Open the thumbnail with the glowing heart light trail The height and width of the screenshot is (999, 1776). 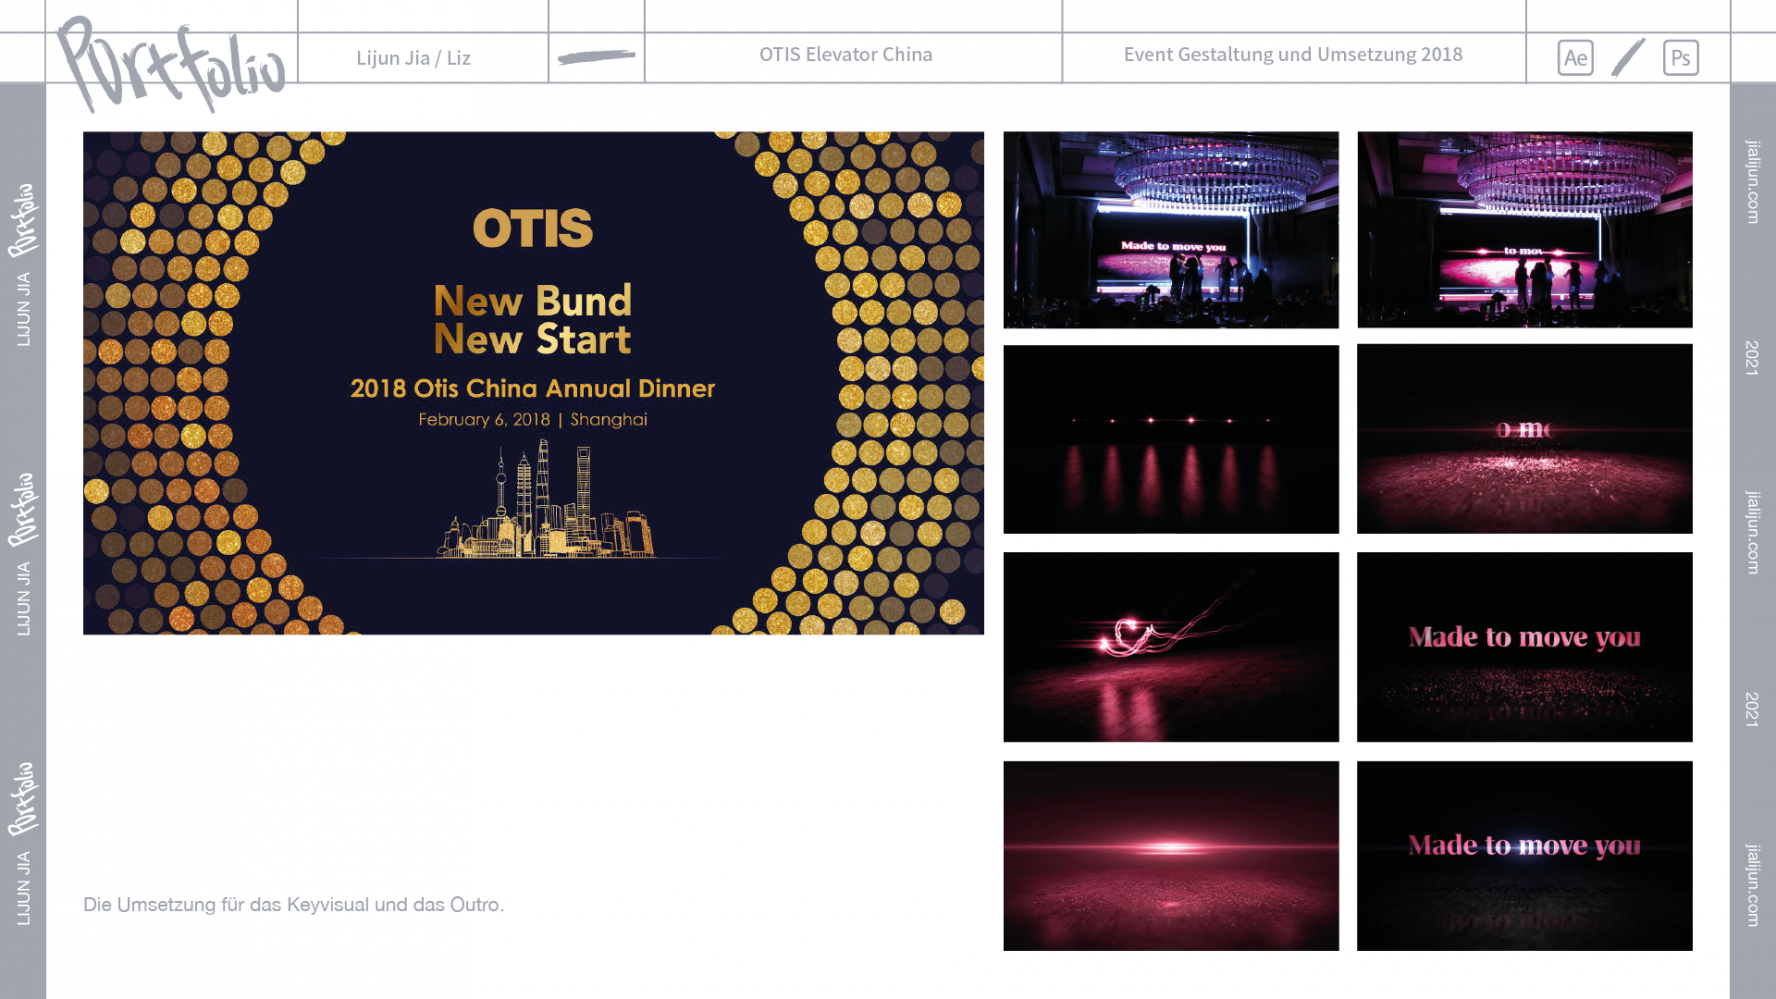(1170, 647)
